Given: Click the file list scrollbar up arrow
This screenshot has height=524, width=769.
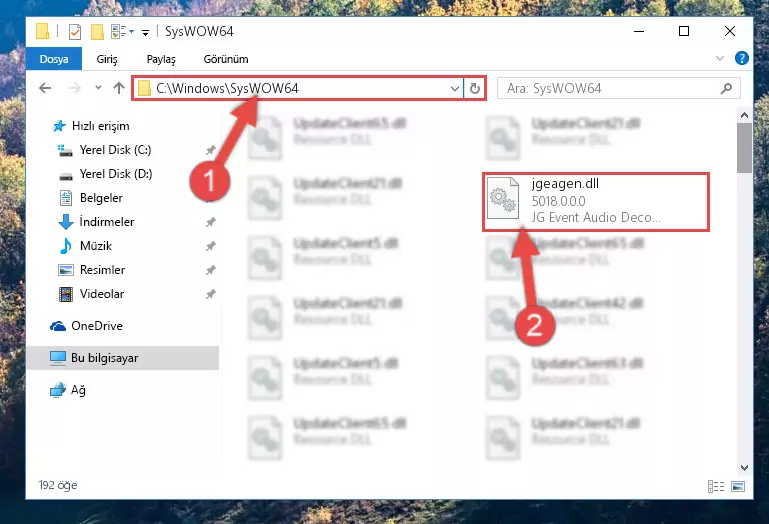Looking at the screenshot, I should 744,115.
